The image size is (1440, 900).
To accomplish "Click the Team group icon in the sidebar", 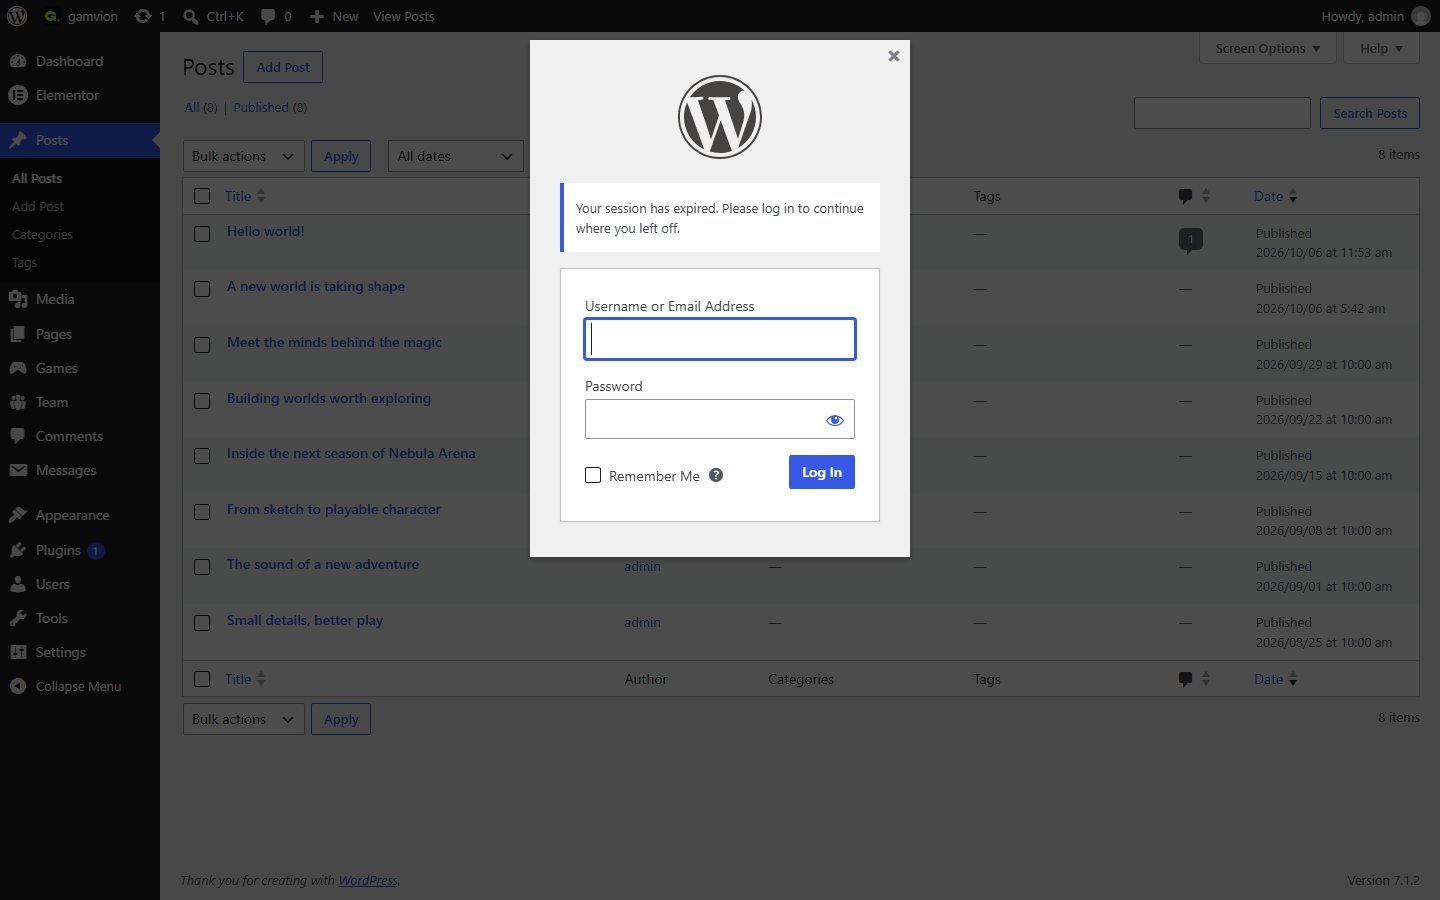I will click(x=18, y=402).
